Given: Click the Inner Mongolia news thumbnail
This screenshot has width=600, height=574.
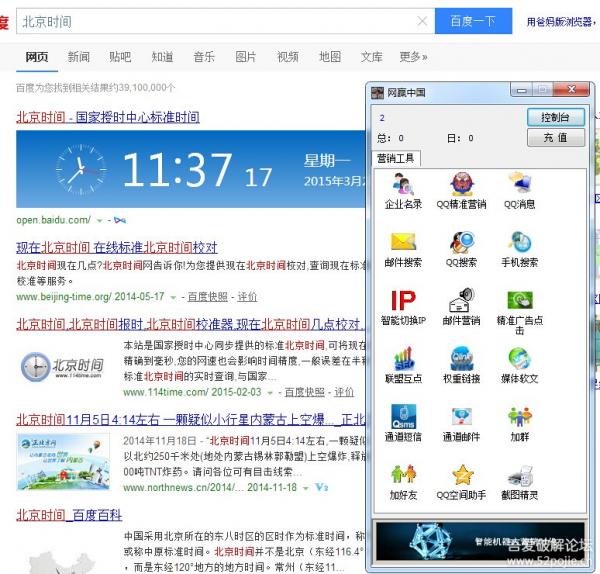Looking at the screenshot, I should click(63, 462).
